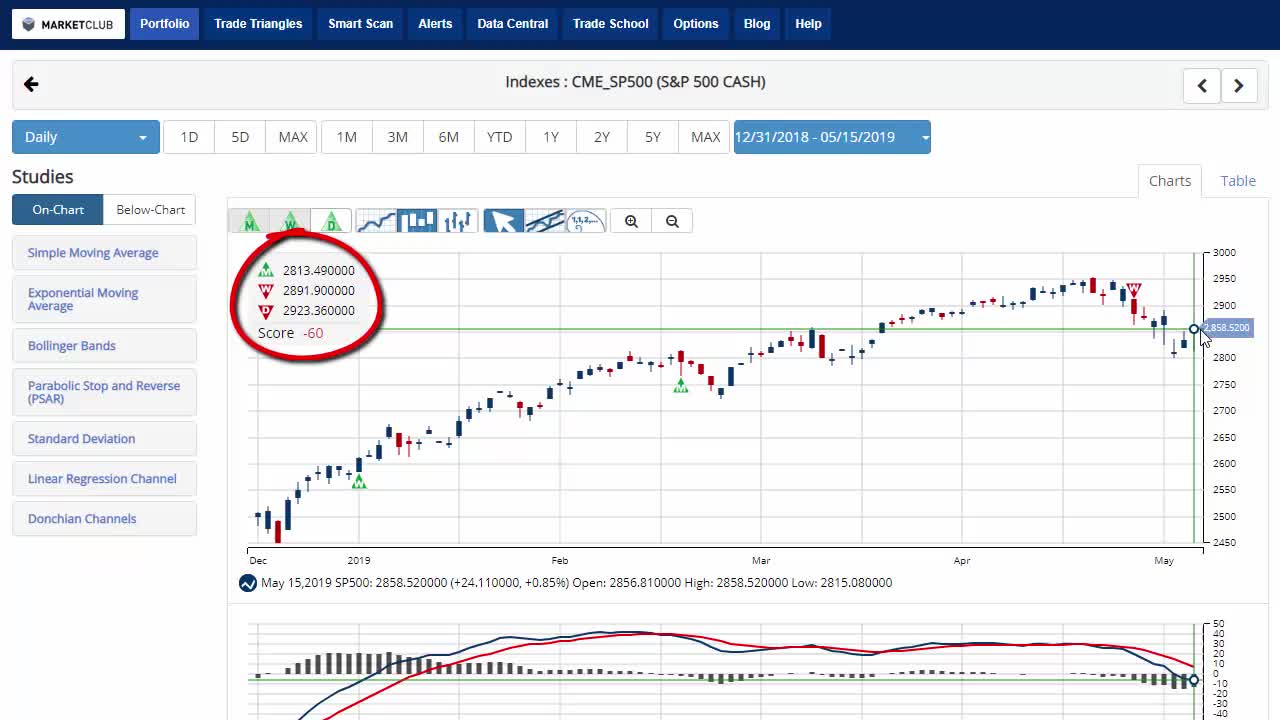Viewport: 1280px width, 720px height.
Task: Select the pointer cursor tool
Action: coord(504,221)
